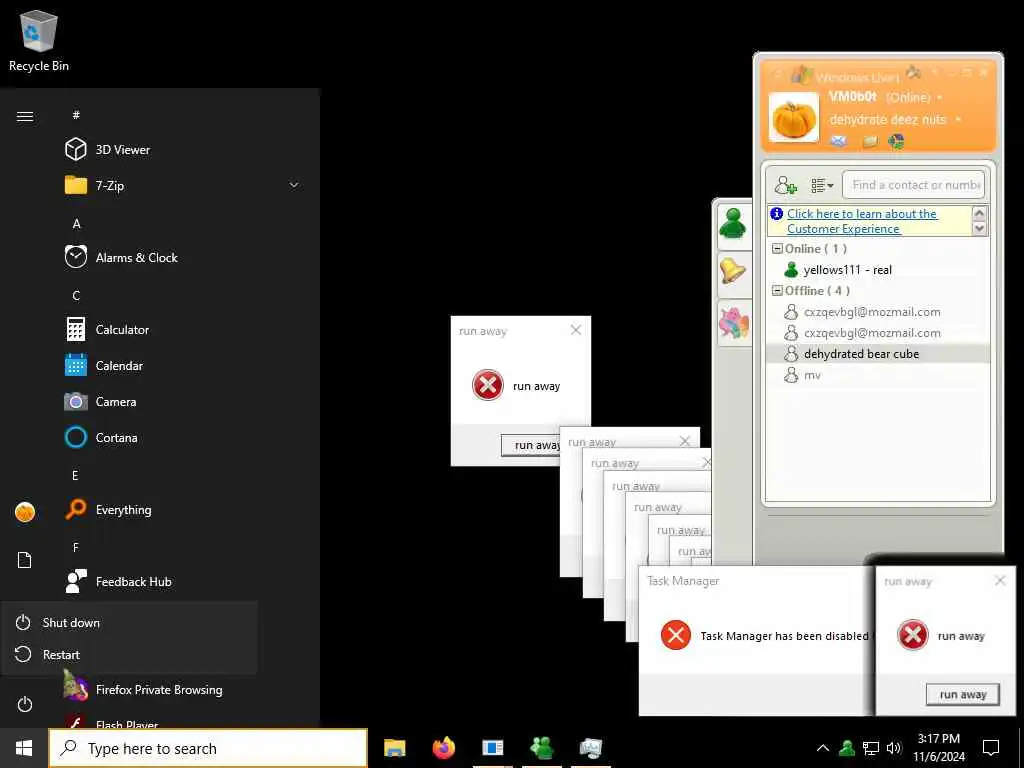Image resolution: width=1024 pixels, height=768 pixels.
Task: Choose Restart from the power menu
Action: coord(129,654)
